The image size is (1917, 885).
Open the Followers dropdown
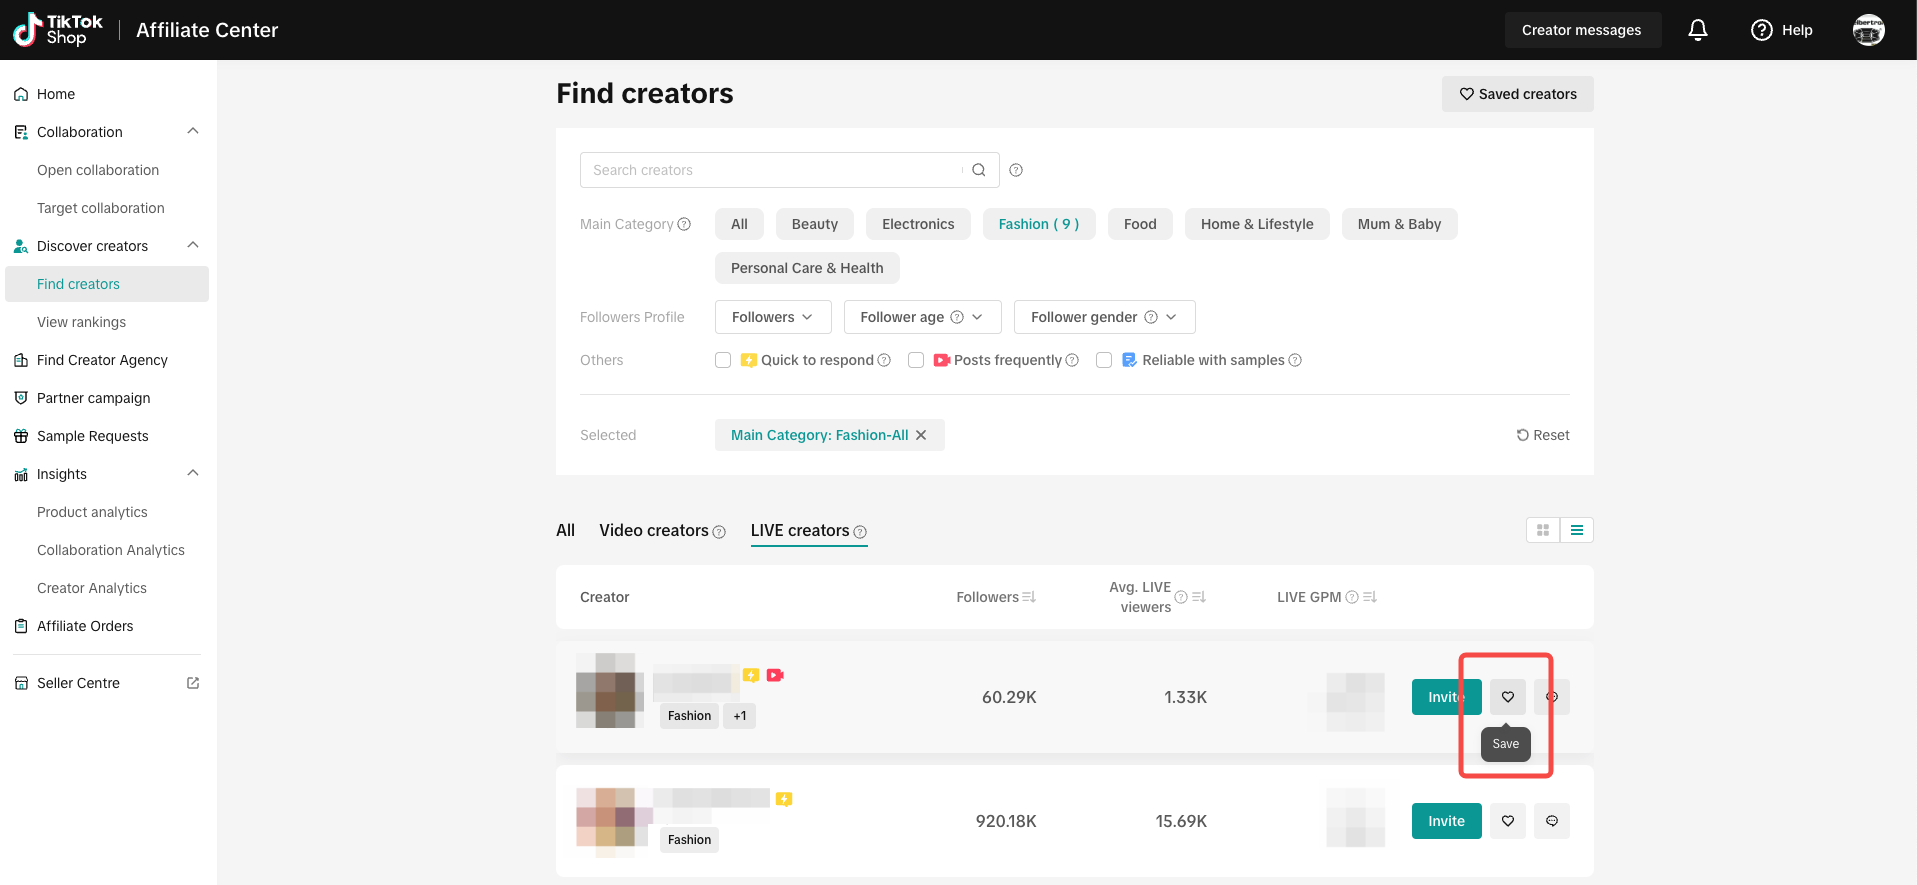[771, 317]
